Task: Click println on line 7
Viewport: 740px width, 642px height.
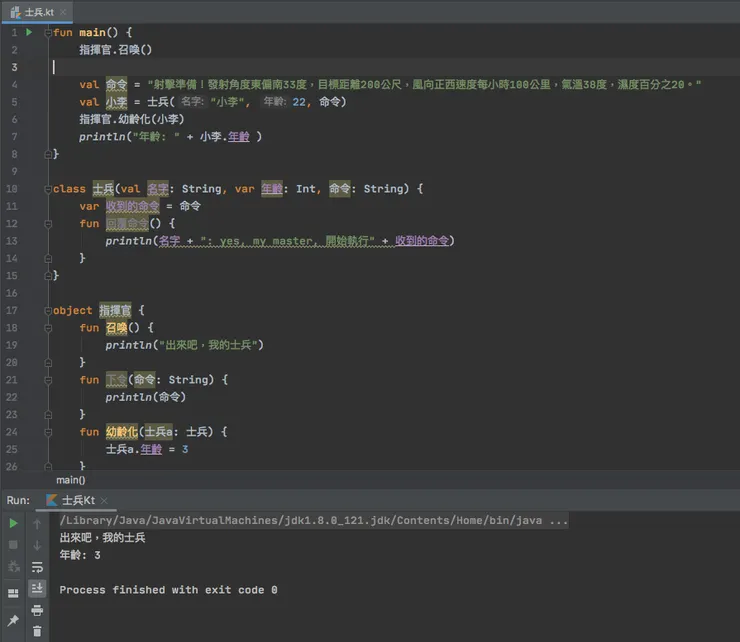Action: pyautogui.click(x=102, y=137)
